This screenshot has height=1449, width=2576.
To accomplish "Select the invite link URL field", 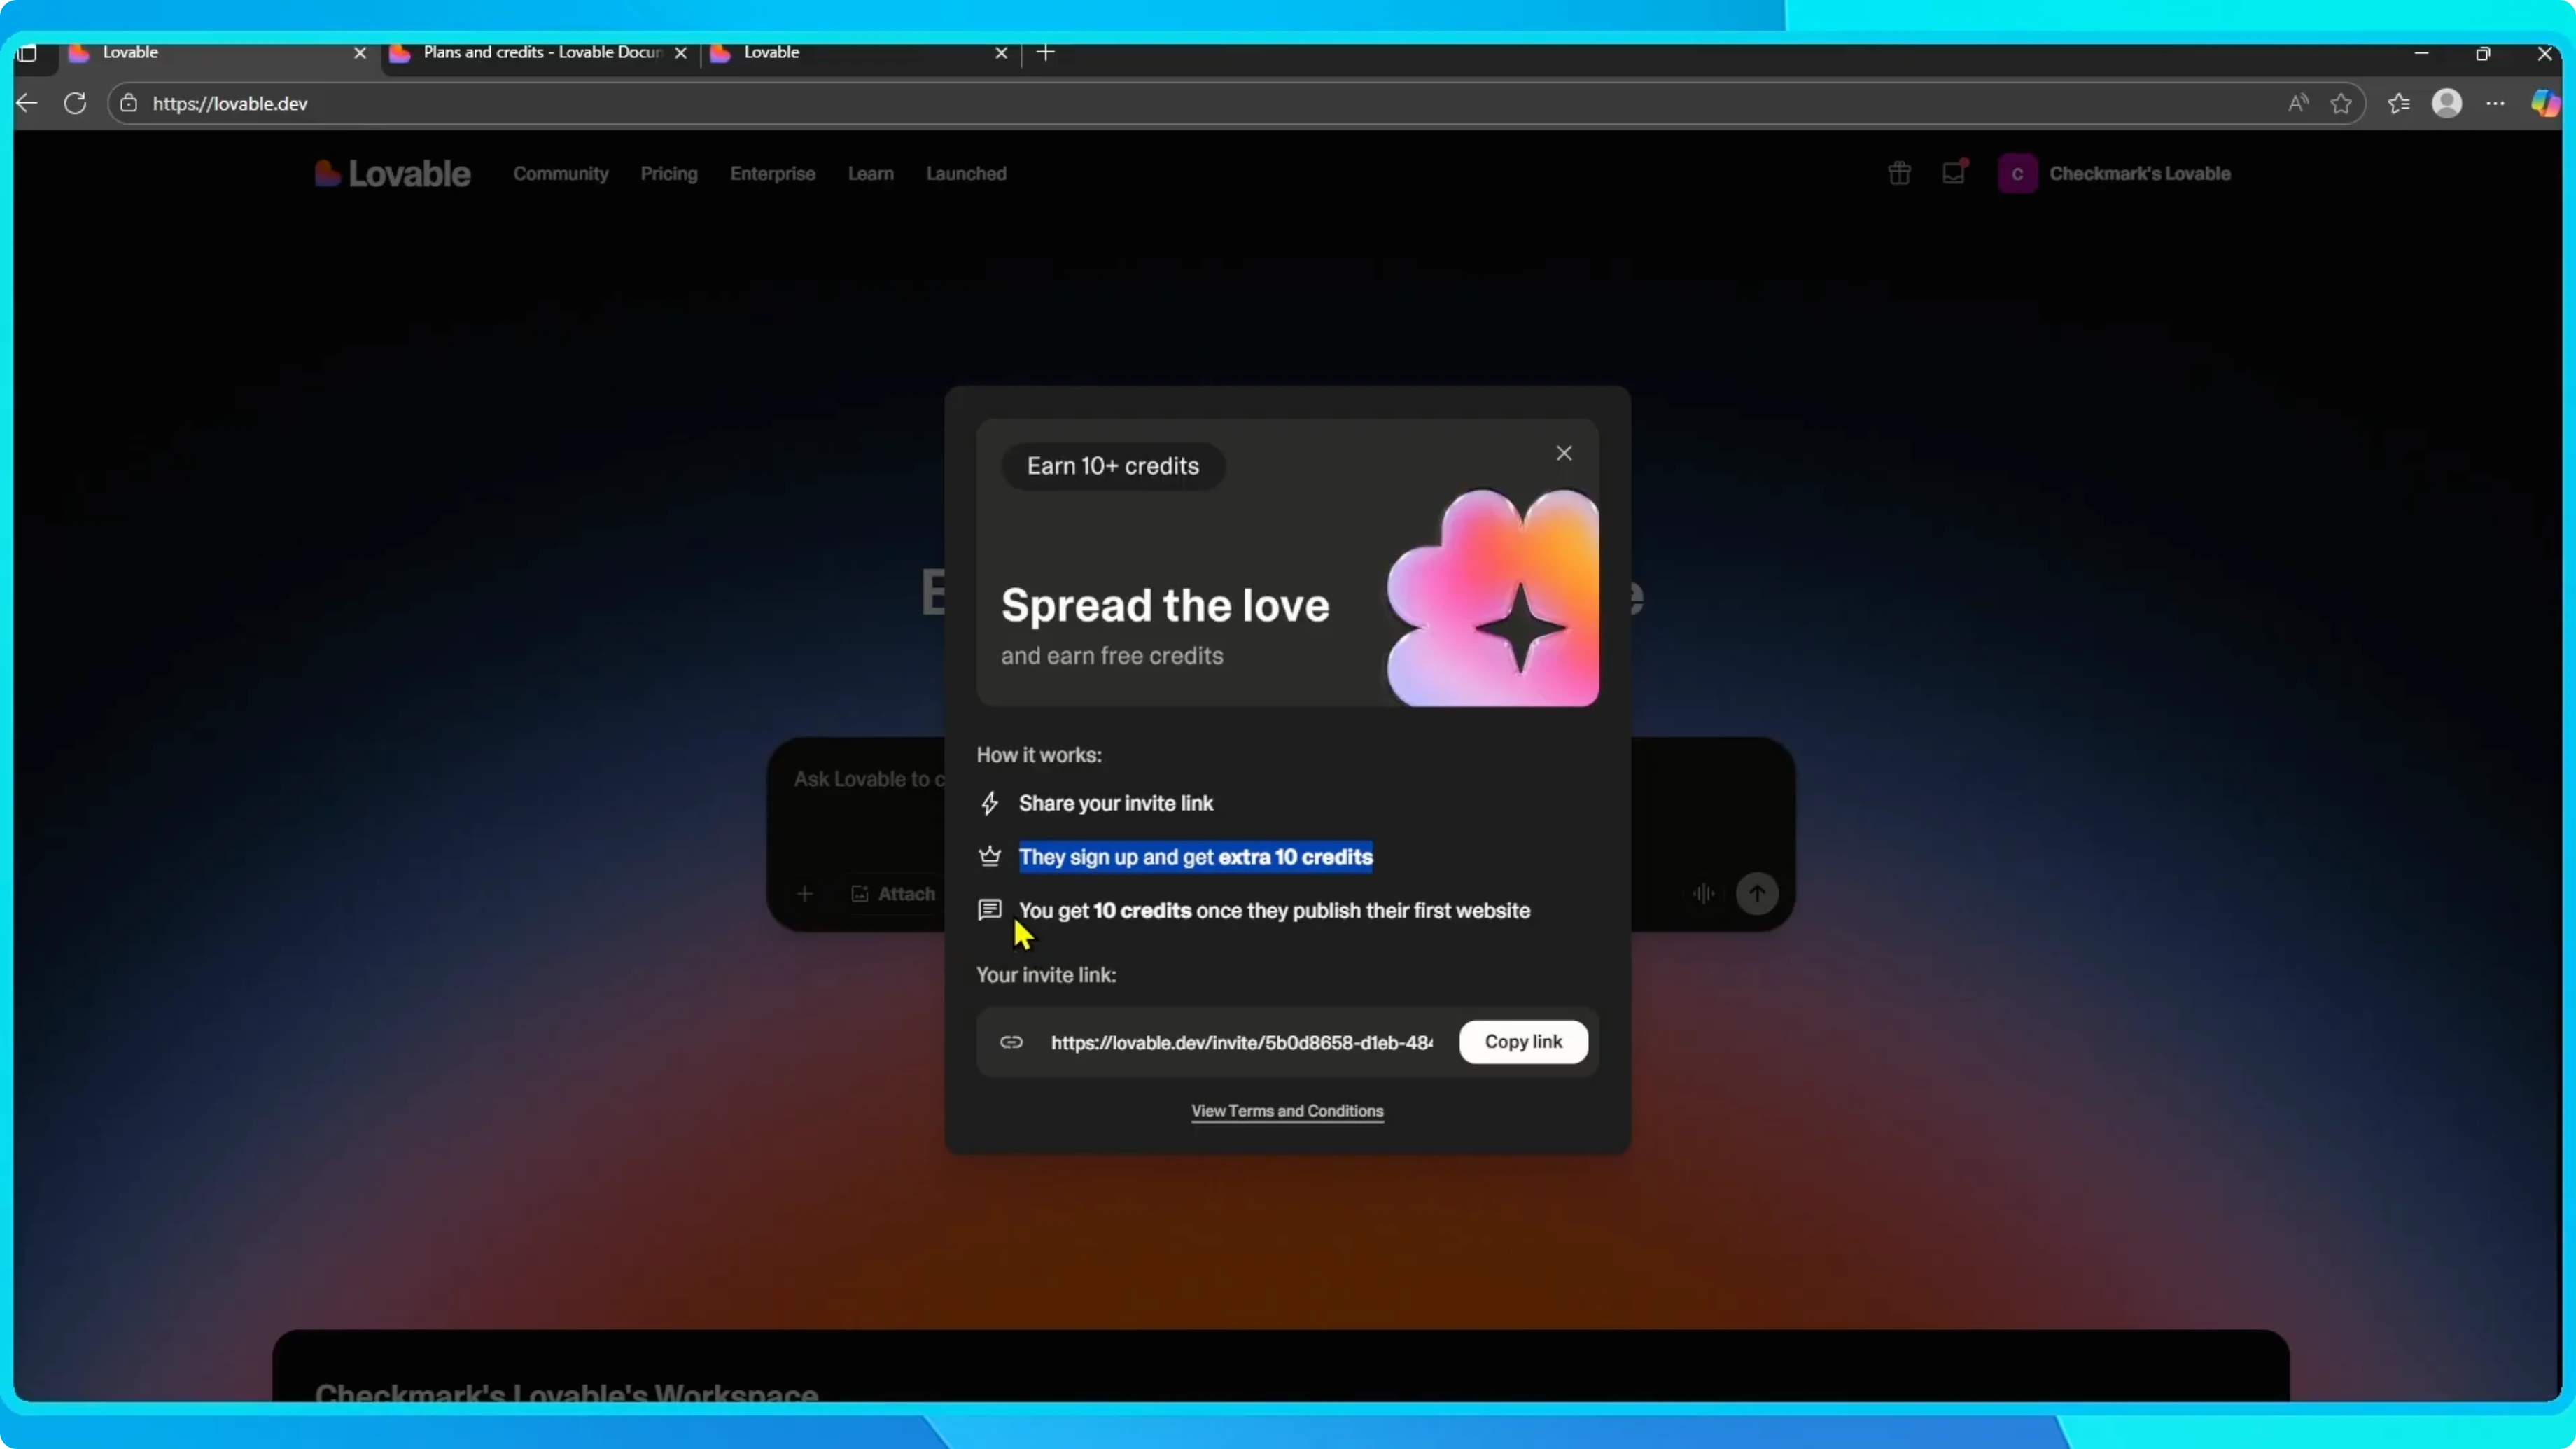I will click(1241, 1042).
